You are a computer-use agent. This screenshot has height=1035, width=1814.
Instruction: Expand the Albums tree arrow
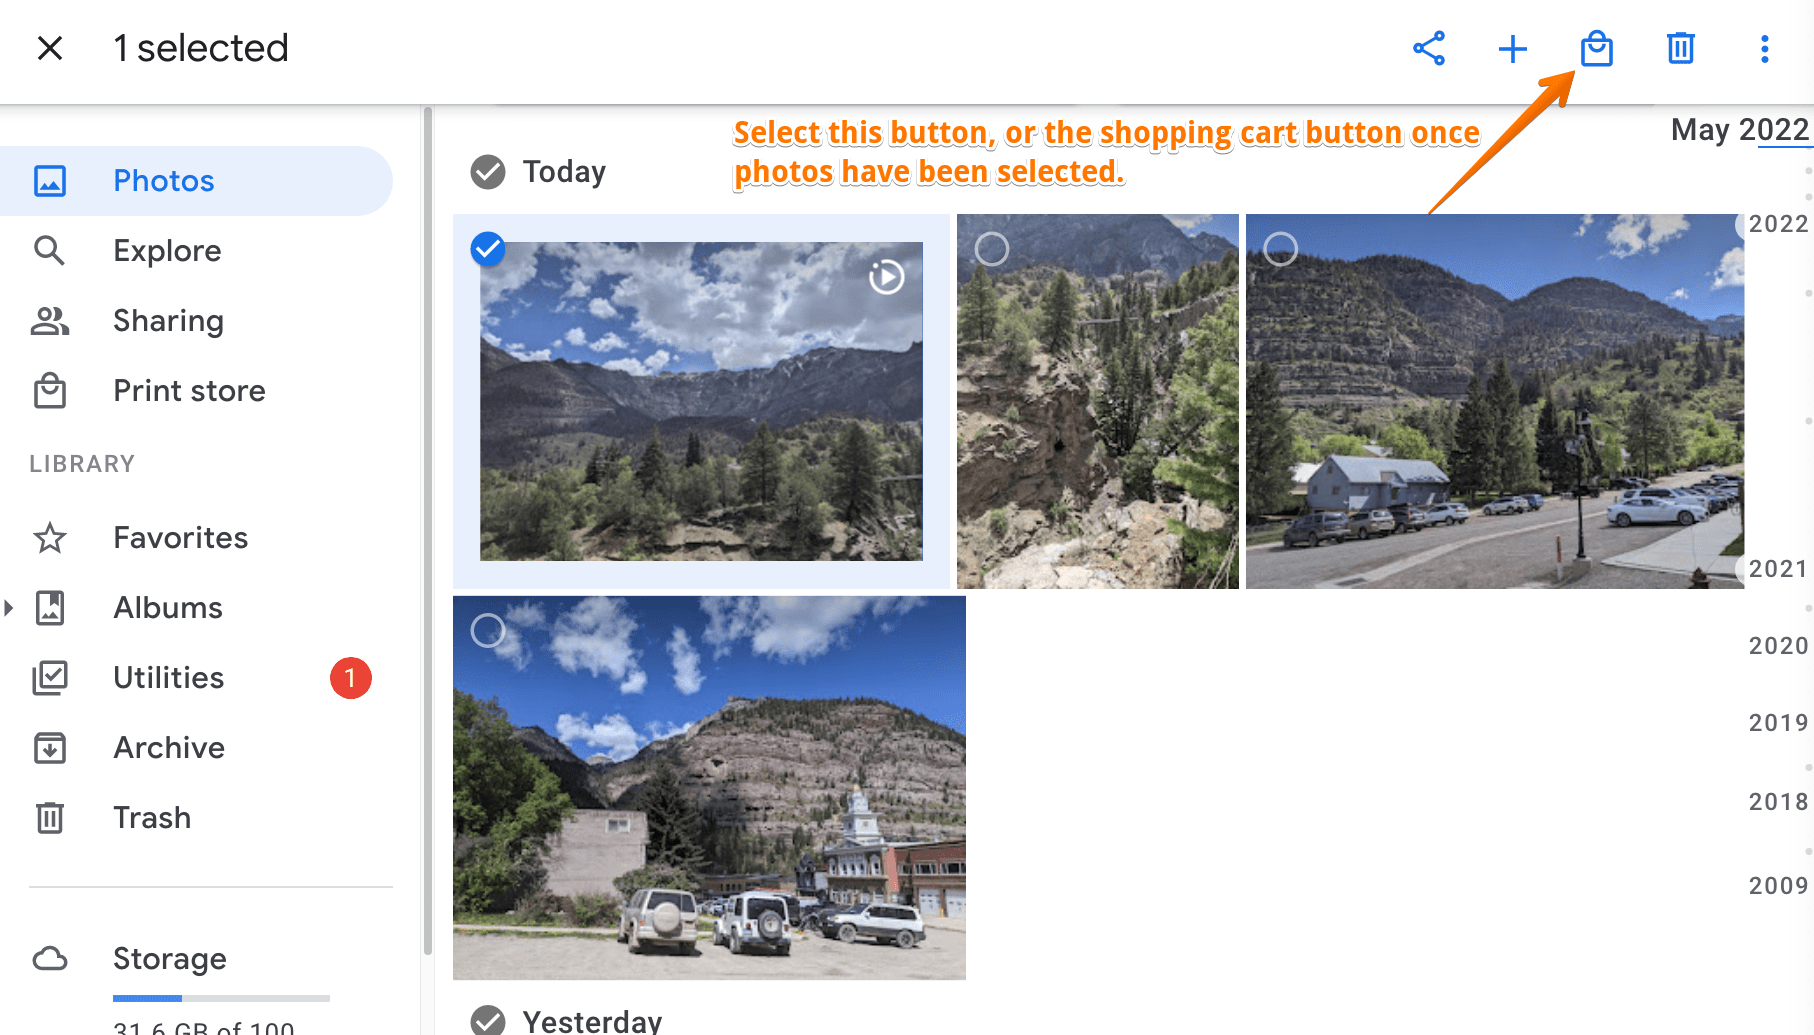pyautogui.click(x=9, y=608)
